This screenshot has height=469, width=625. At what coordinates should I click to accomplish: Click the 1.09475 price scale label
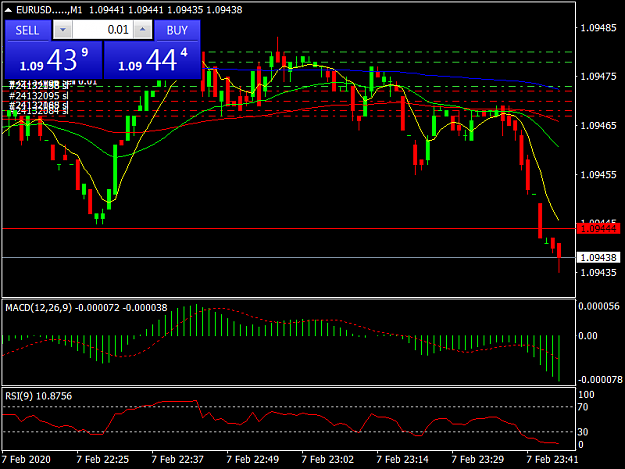pyautogui.click(x=598, y=77)
